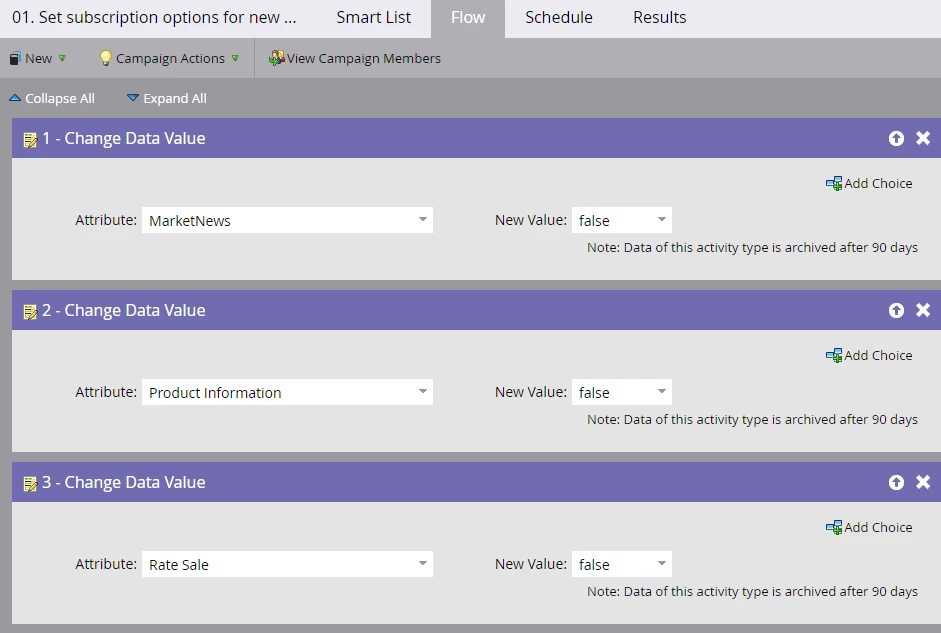This screenshot has height=633, width=941.
Task: Add Choice to step 1
Action: (x=869, y=184)
